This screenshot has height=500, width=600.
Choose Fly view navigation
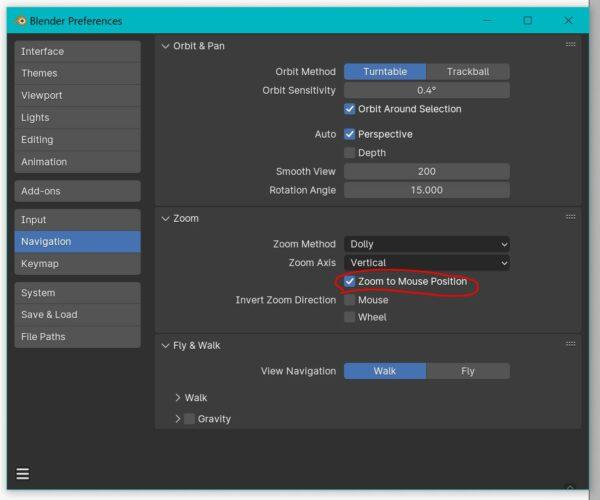[x=468, y=371]
